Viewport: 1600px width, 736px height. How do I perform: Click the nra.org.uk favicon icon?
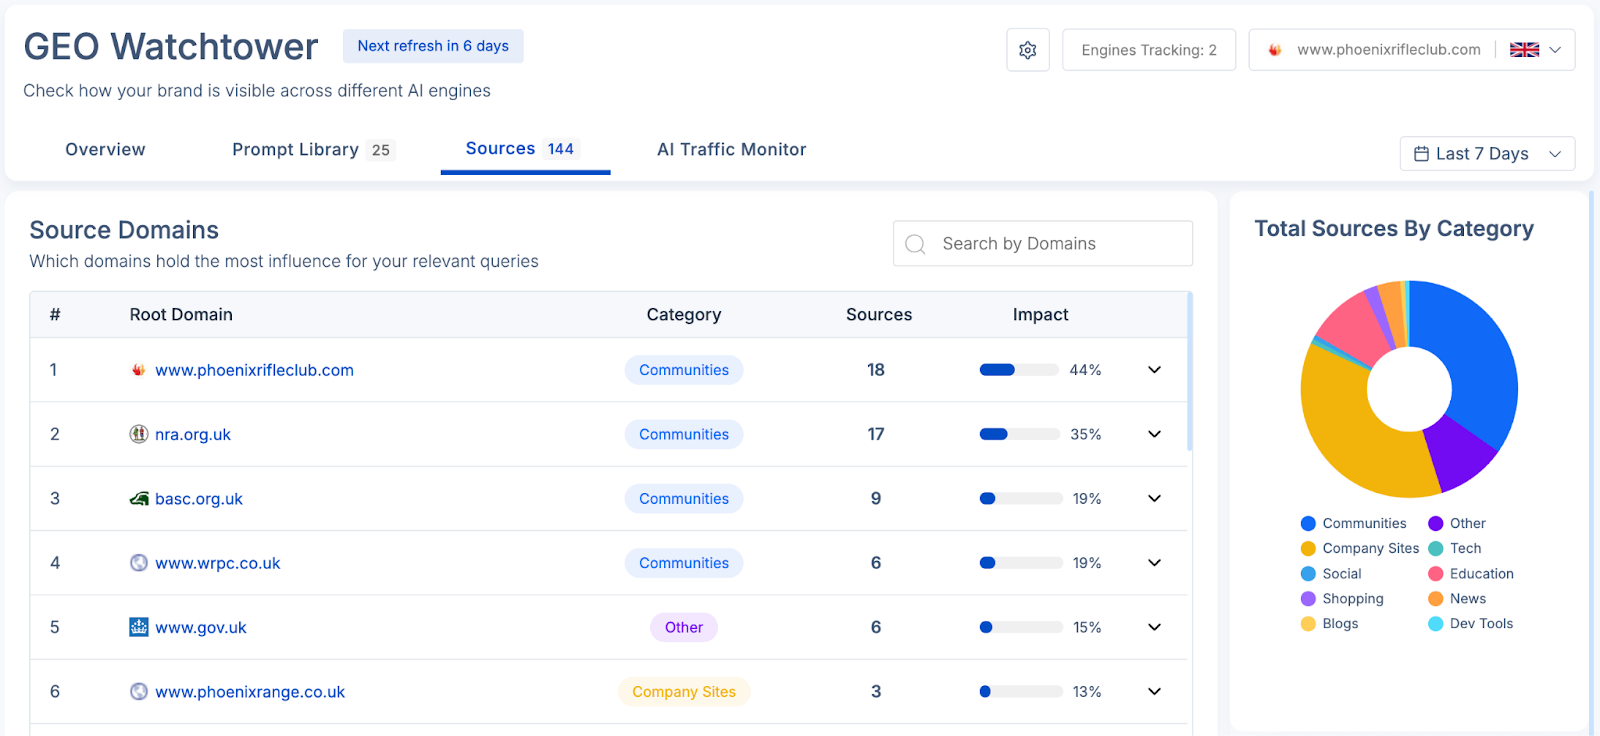139,434
